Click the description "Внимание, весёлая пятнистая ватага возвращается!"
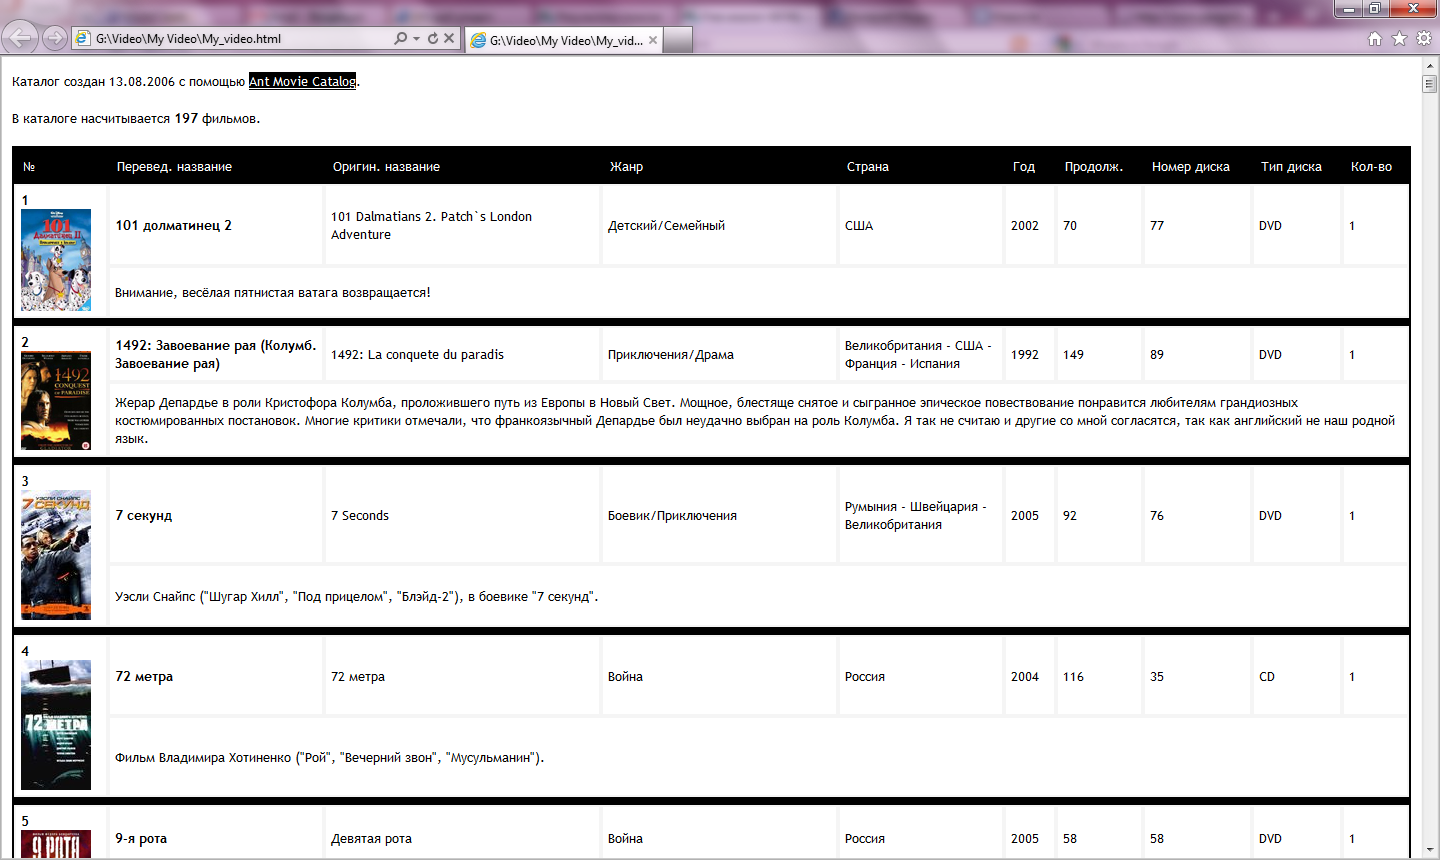 [273, 293]
